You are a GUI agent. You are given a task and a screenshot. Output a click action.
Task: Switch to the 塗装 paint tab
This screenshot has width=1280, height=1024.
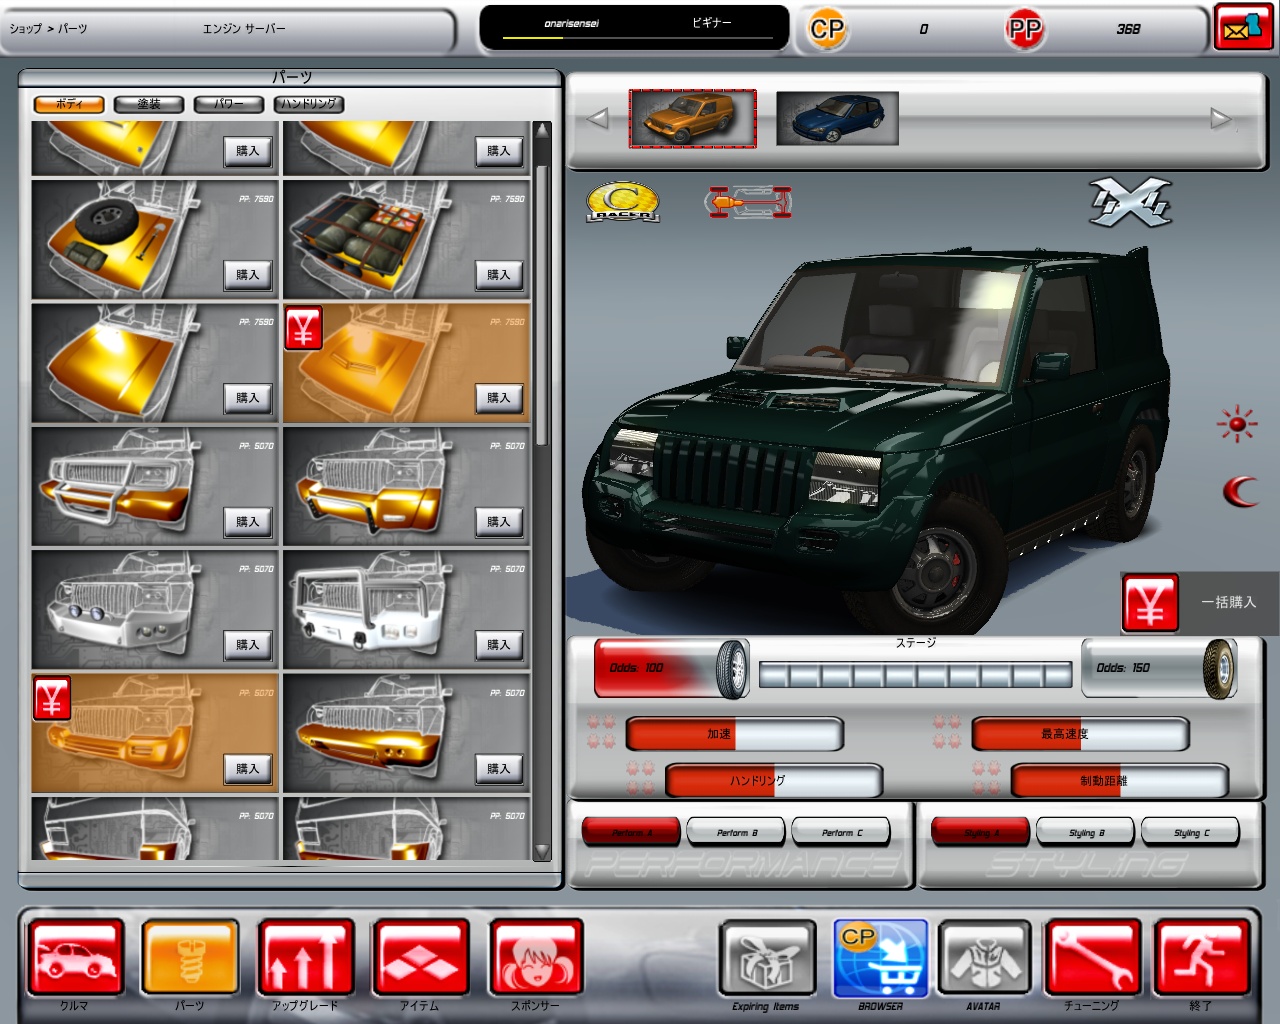point(149,104)
